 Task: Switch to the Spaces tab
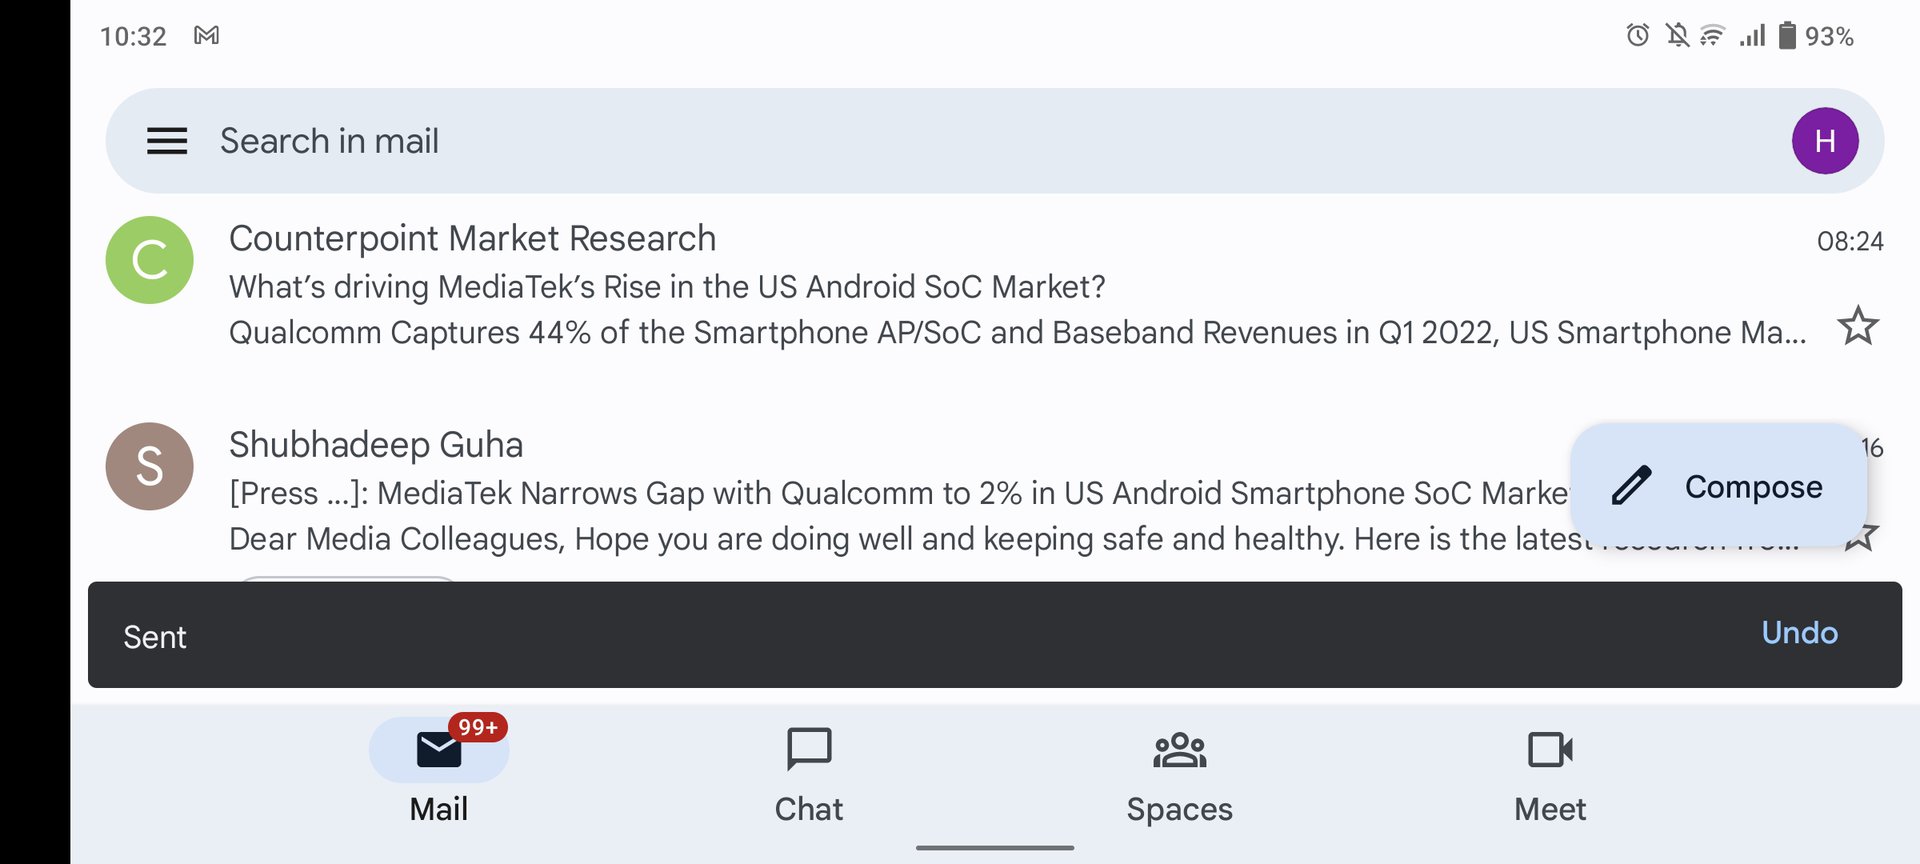click(x=1179, y=775)
